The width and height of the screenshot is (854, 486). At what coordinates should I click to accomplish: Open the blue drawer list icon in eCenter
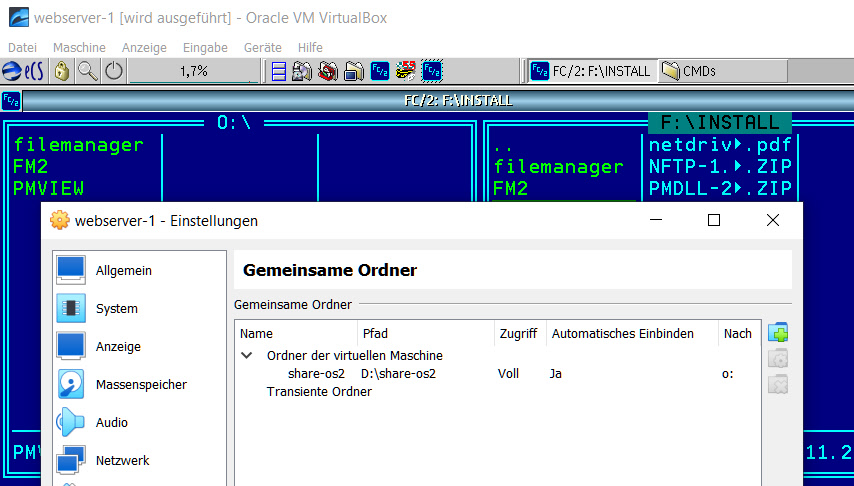tap(278, 71)
